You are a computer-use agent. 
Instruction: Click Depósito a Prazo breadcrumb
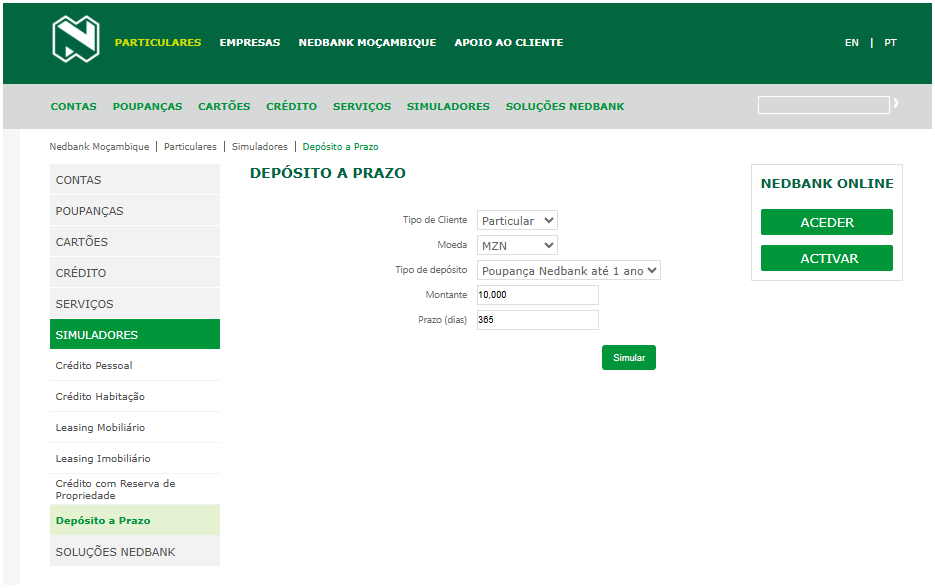click(340, 147)
